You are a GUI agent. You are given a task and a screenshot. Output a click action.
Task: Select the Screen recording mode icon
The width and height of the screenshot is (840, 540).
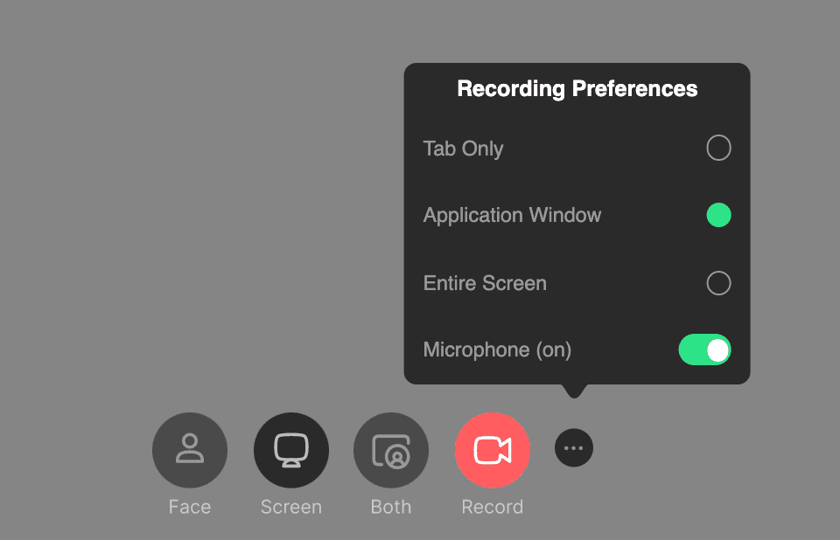click(x=291, y=450)
